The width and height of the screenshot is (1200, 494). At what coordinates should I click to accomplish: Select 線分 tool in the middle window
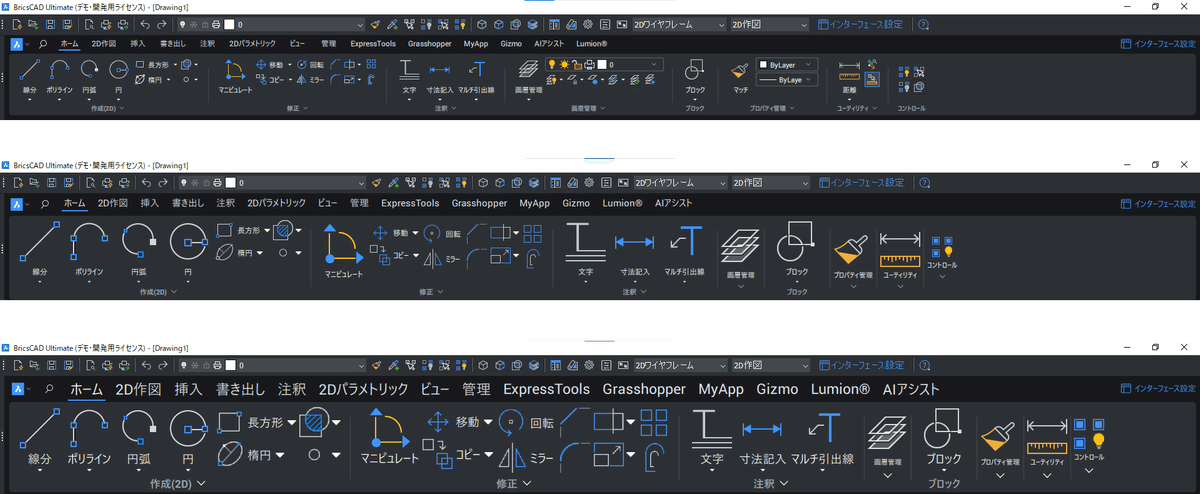pos(40,248)
